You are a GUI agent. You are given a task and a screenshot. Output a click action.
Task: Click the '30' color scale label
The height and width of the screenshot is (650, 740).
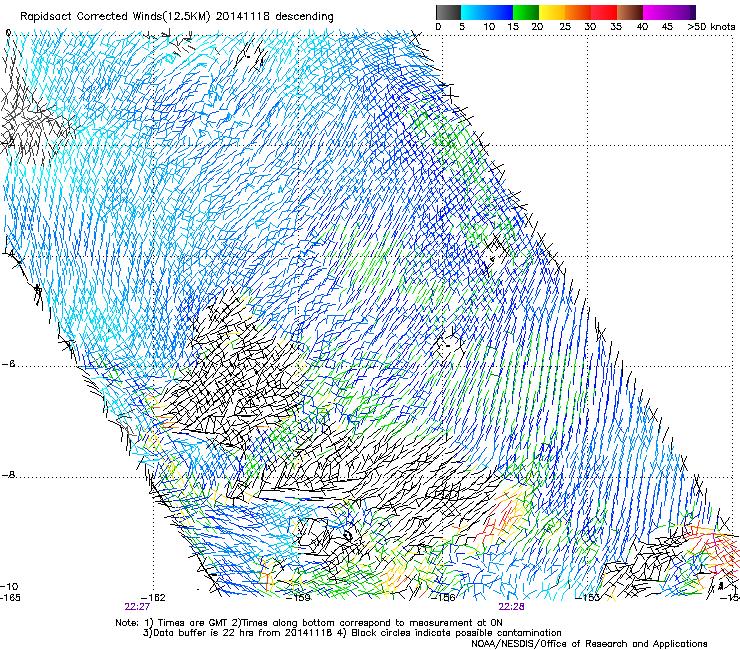coord(590,27)
